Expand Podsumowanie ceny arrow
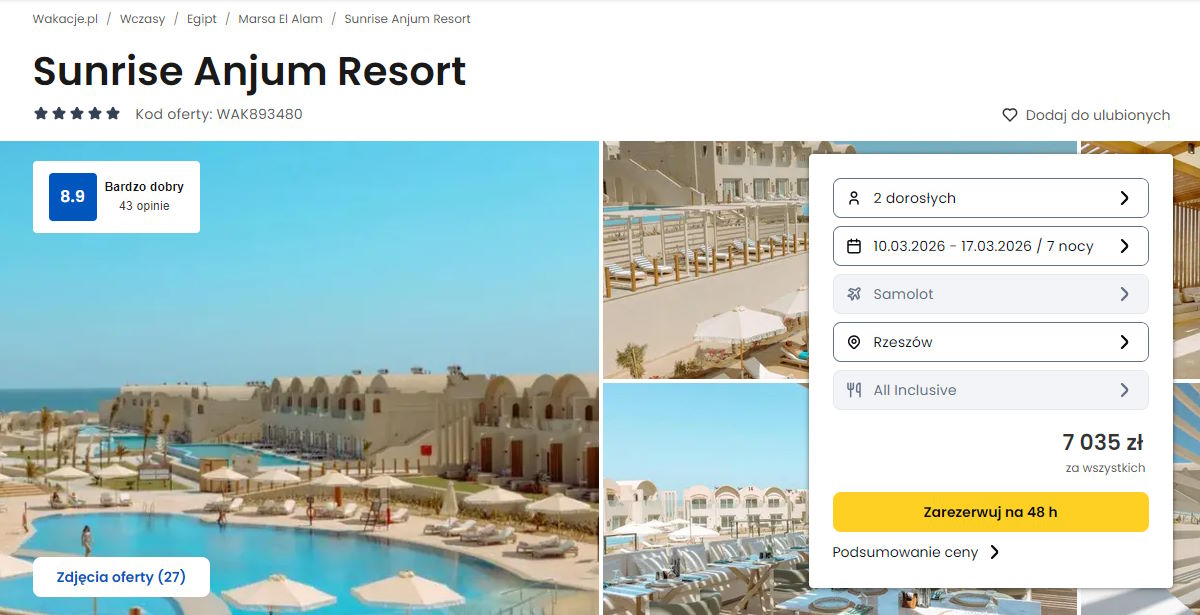The image size is (1200, 615). (x=994, y=552)
